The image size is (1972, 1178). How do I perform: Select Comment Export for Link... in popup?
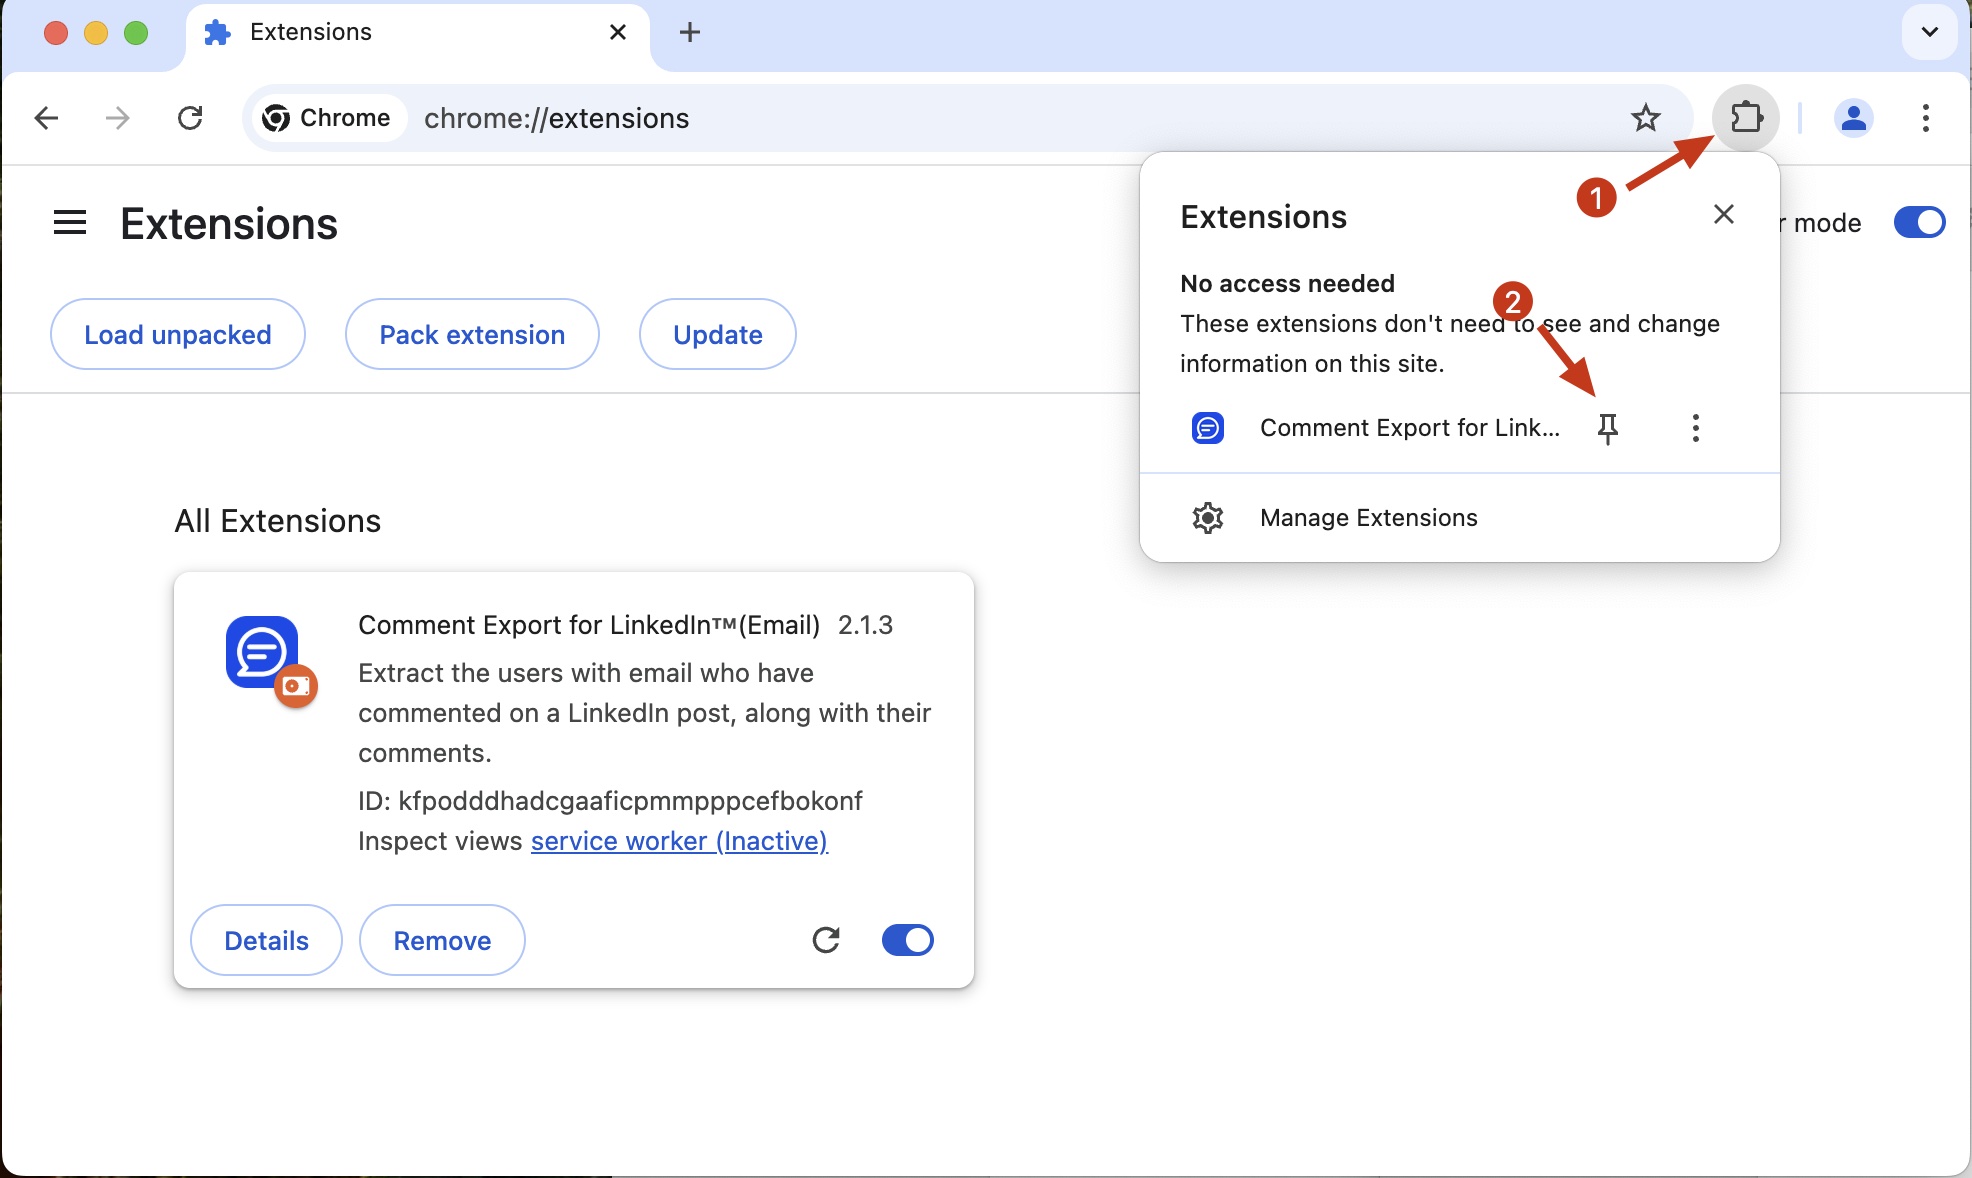point(1409,428)
